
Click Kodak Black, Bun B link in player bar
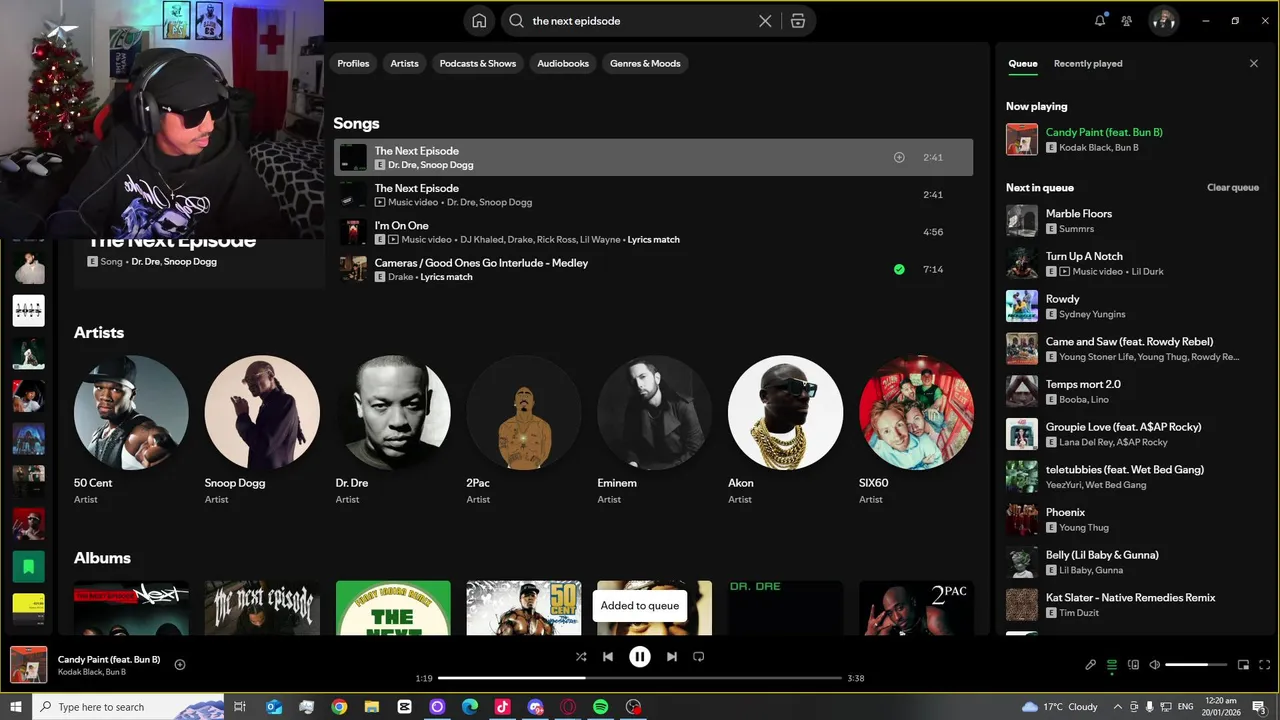(92, 672)
